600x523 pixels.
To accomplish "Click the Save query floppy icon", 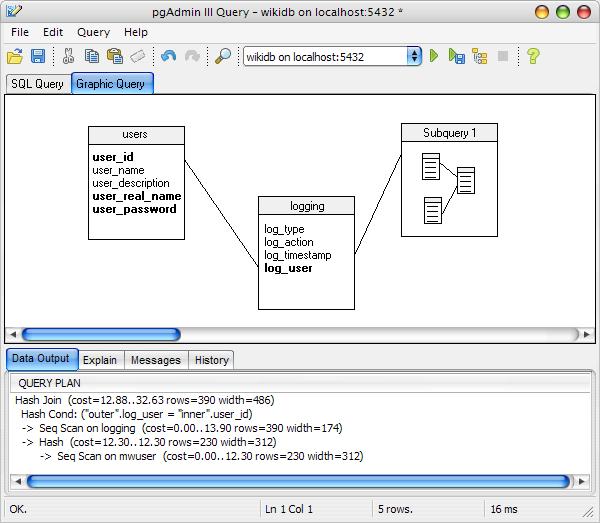I will pyautogui.click(x=38, y=56).
